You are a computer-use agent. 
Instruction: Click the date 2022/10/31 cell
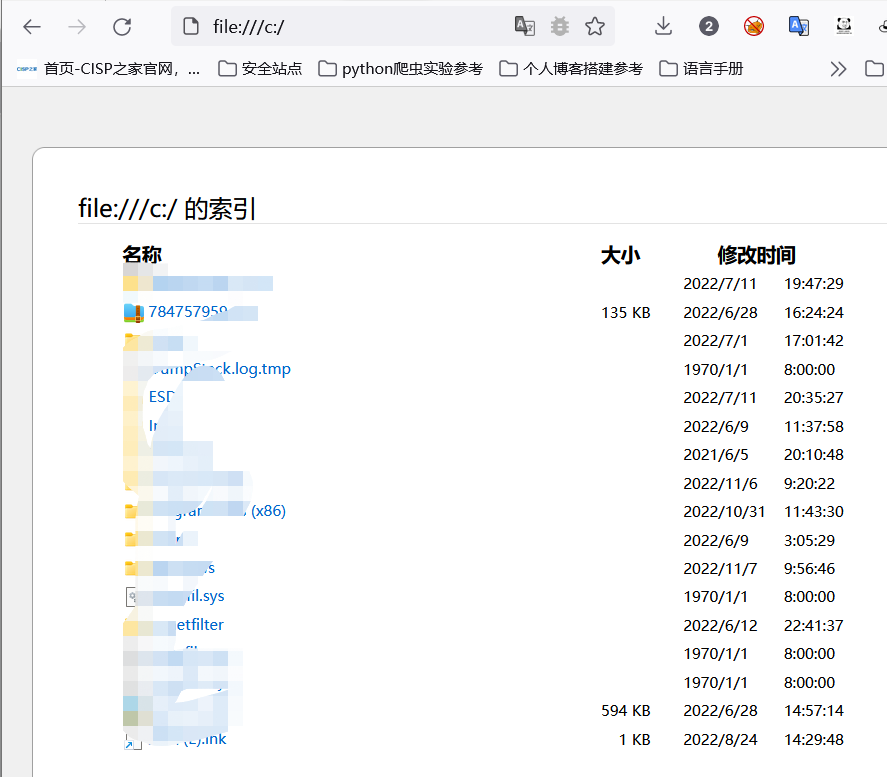point(724,512)
